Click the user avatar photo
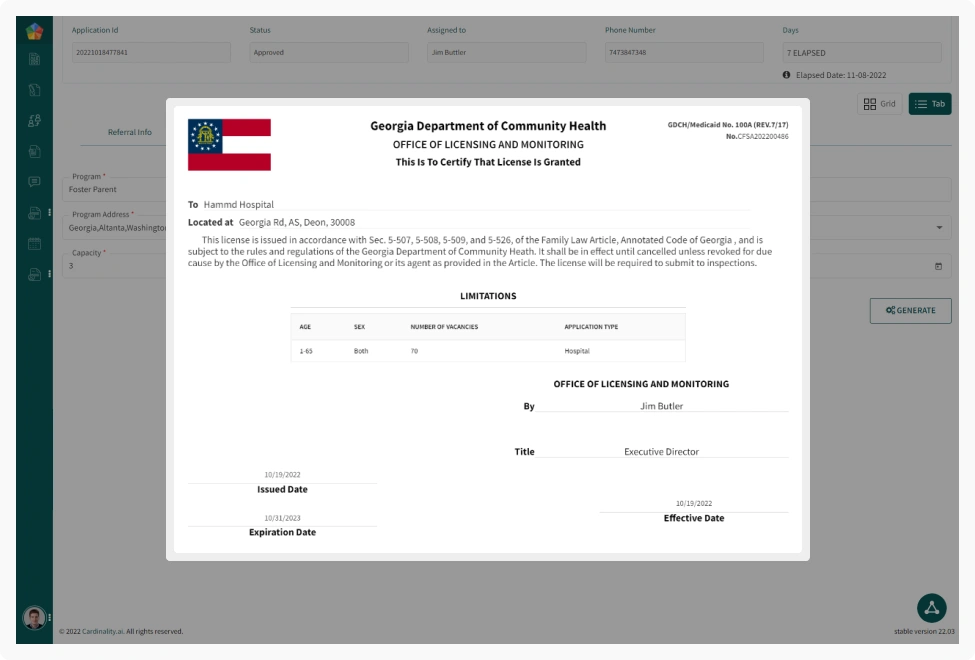 [x=34, y=618]
